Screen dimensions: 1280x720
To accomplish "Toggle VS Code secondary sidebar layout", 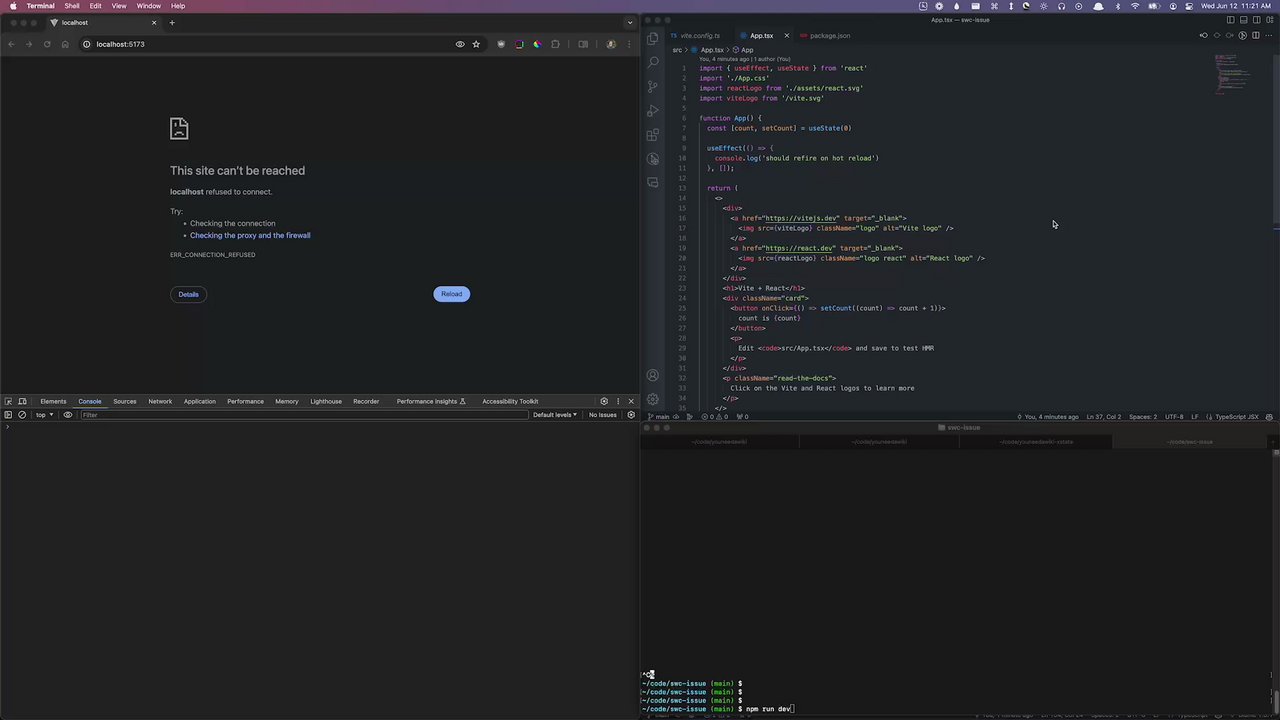I will (1255, 20).
